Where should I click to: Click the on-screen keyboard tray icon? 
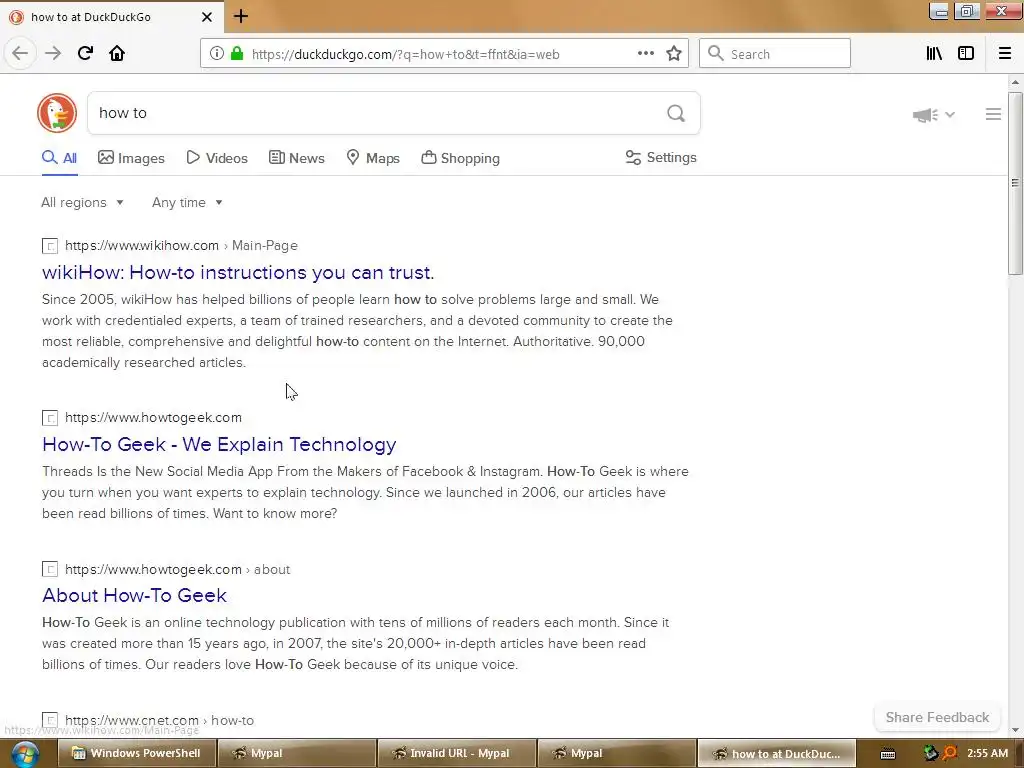coord(888,754)
